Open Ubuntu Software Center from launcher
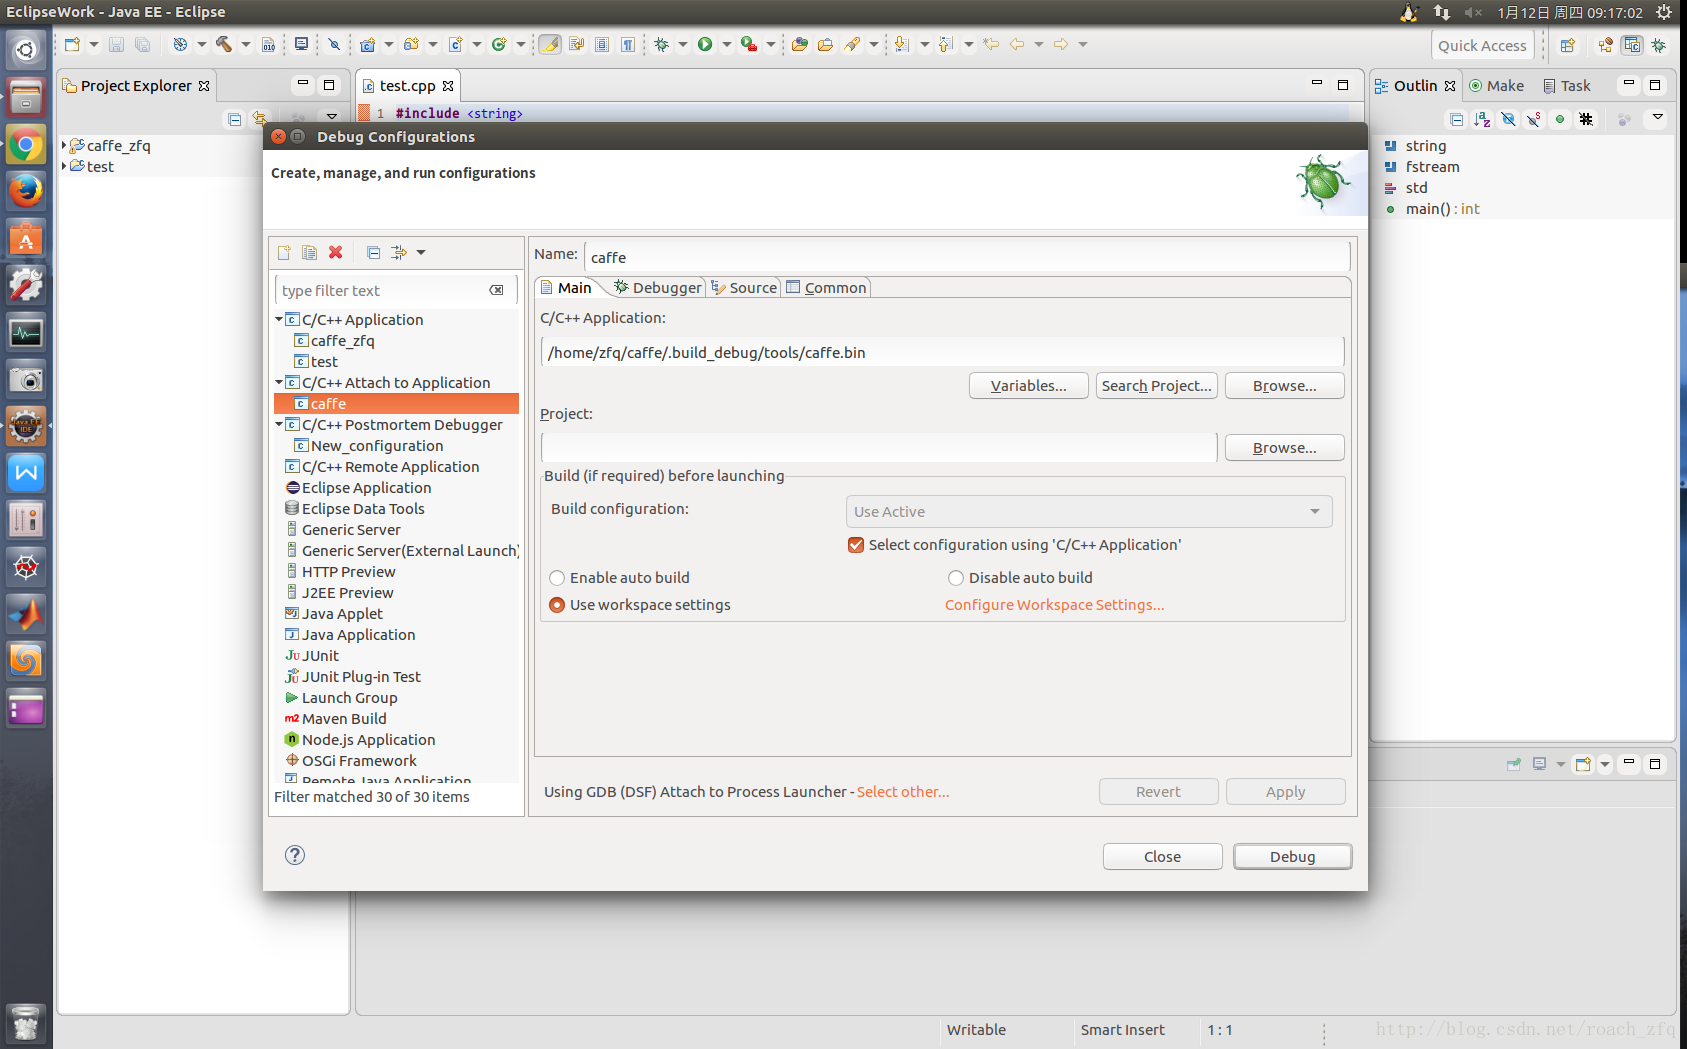Image resolution: width=1687 pixels, height=1049 pixels. (26, 238)
